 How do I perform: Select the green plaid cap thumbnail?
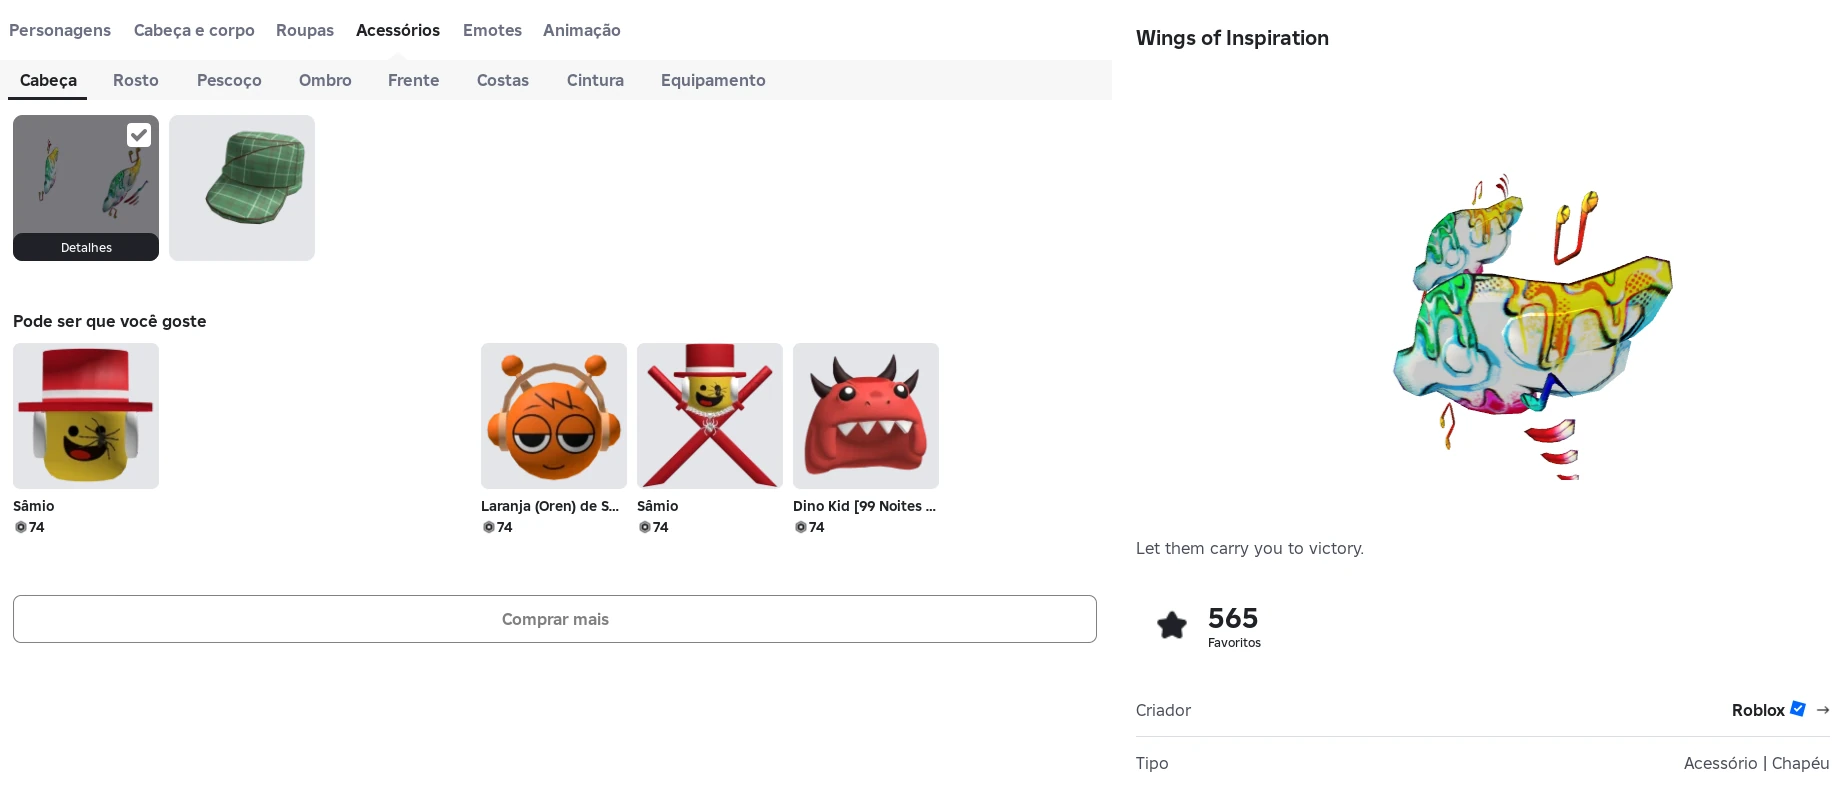pyautogui.click(x=241, y=187)
